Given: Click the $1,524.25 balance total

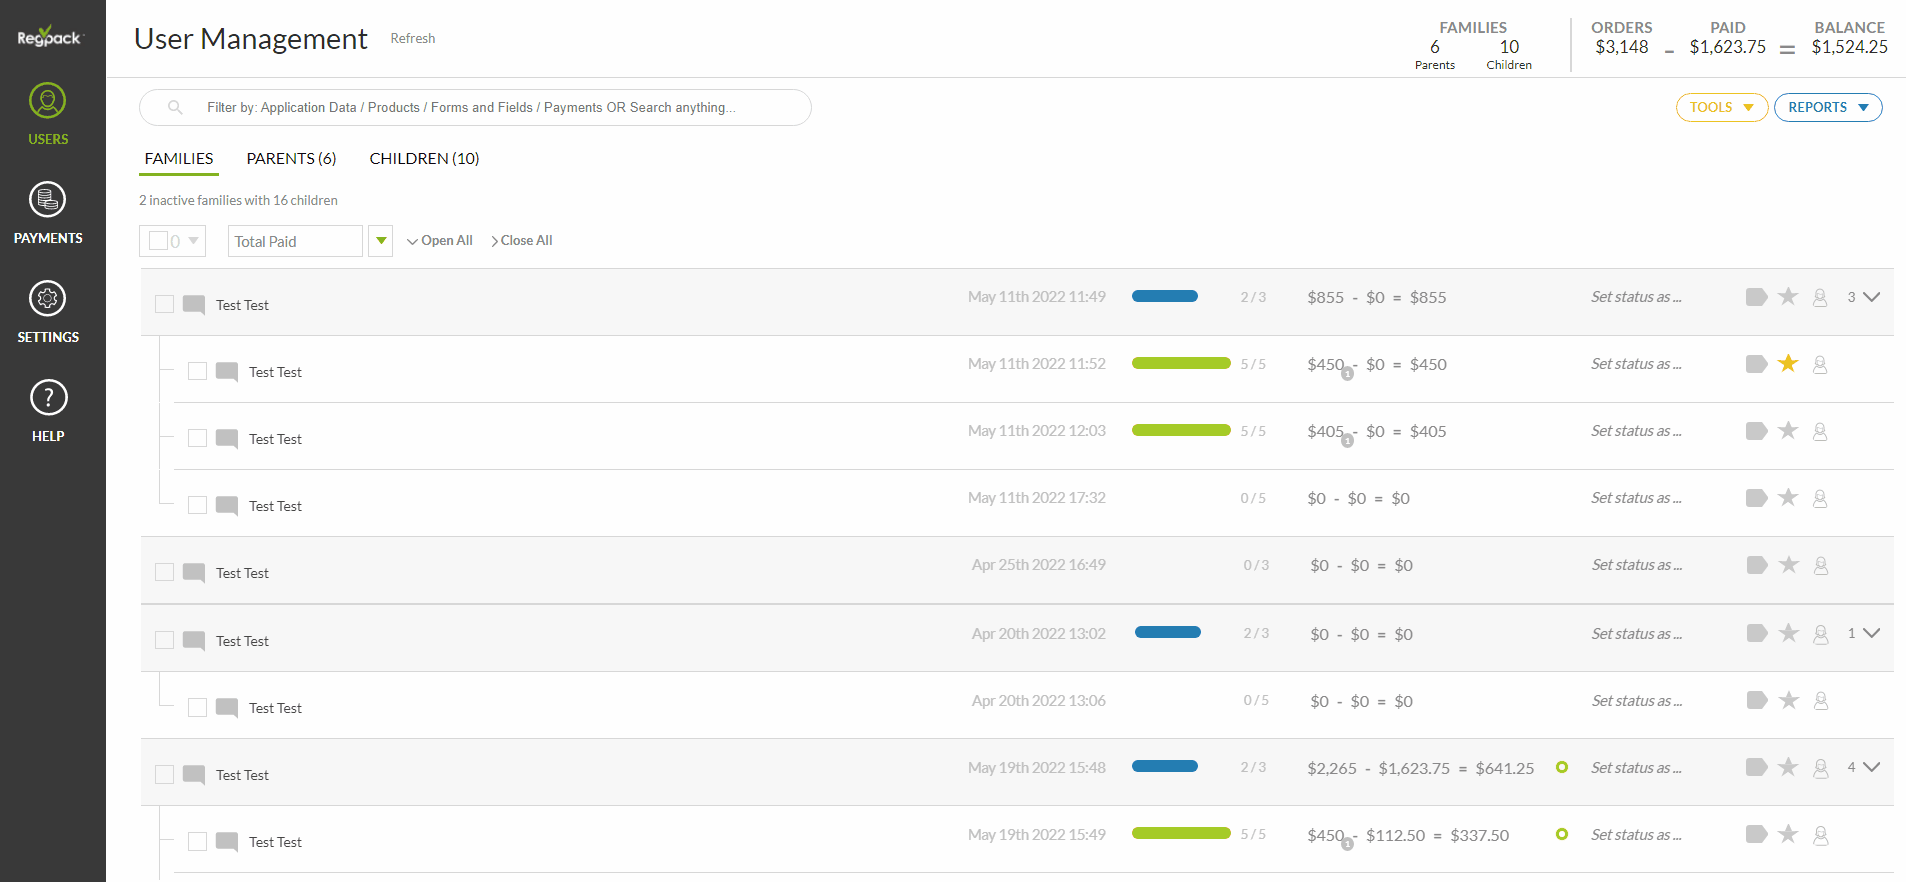Looking at the screenshot, I should point(1849,47).
